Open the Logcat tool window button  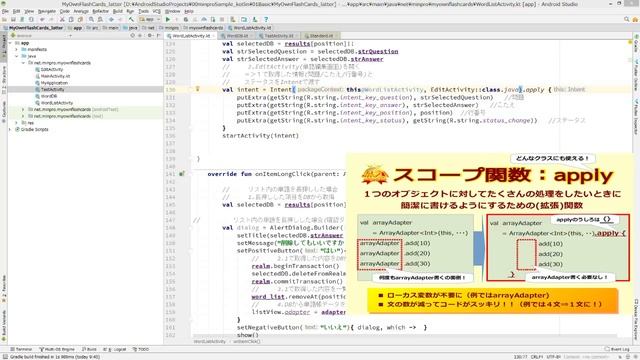[x=115, y=349]
